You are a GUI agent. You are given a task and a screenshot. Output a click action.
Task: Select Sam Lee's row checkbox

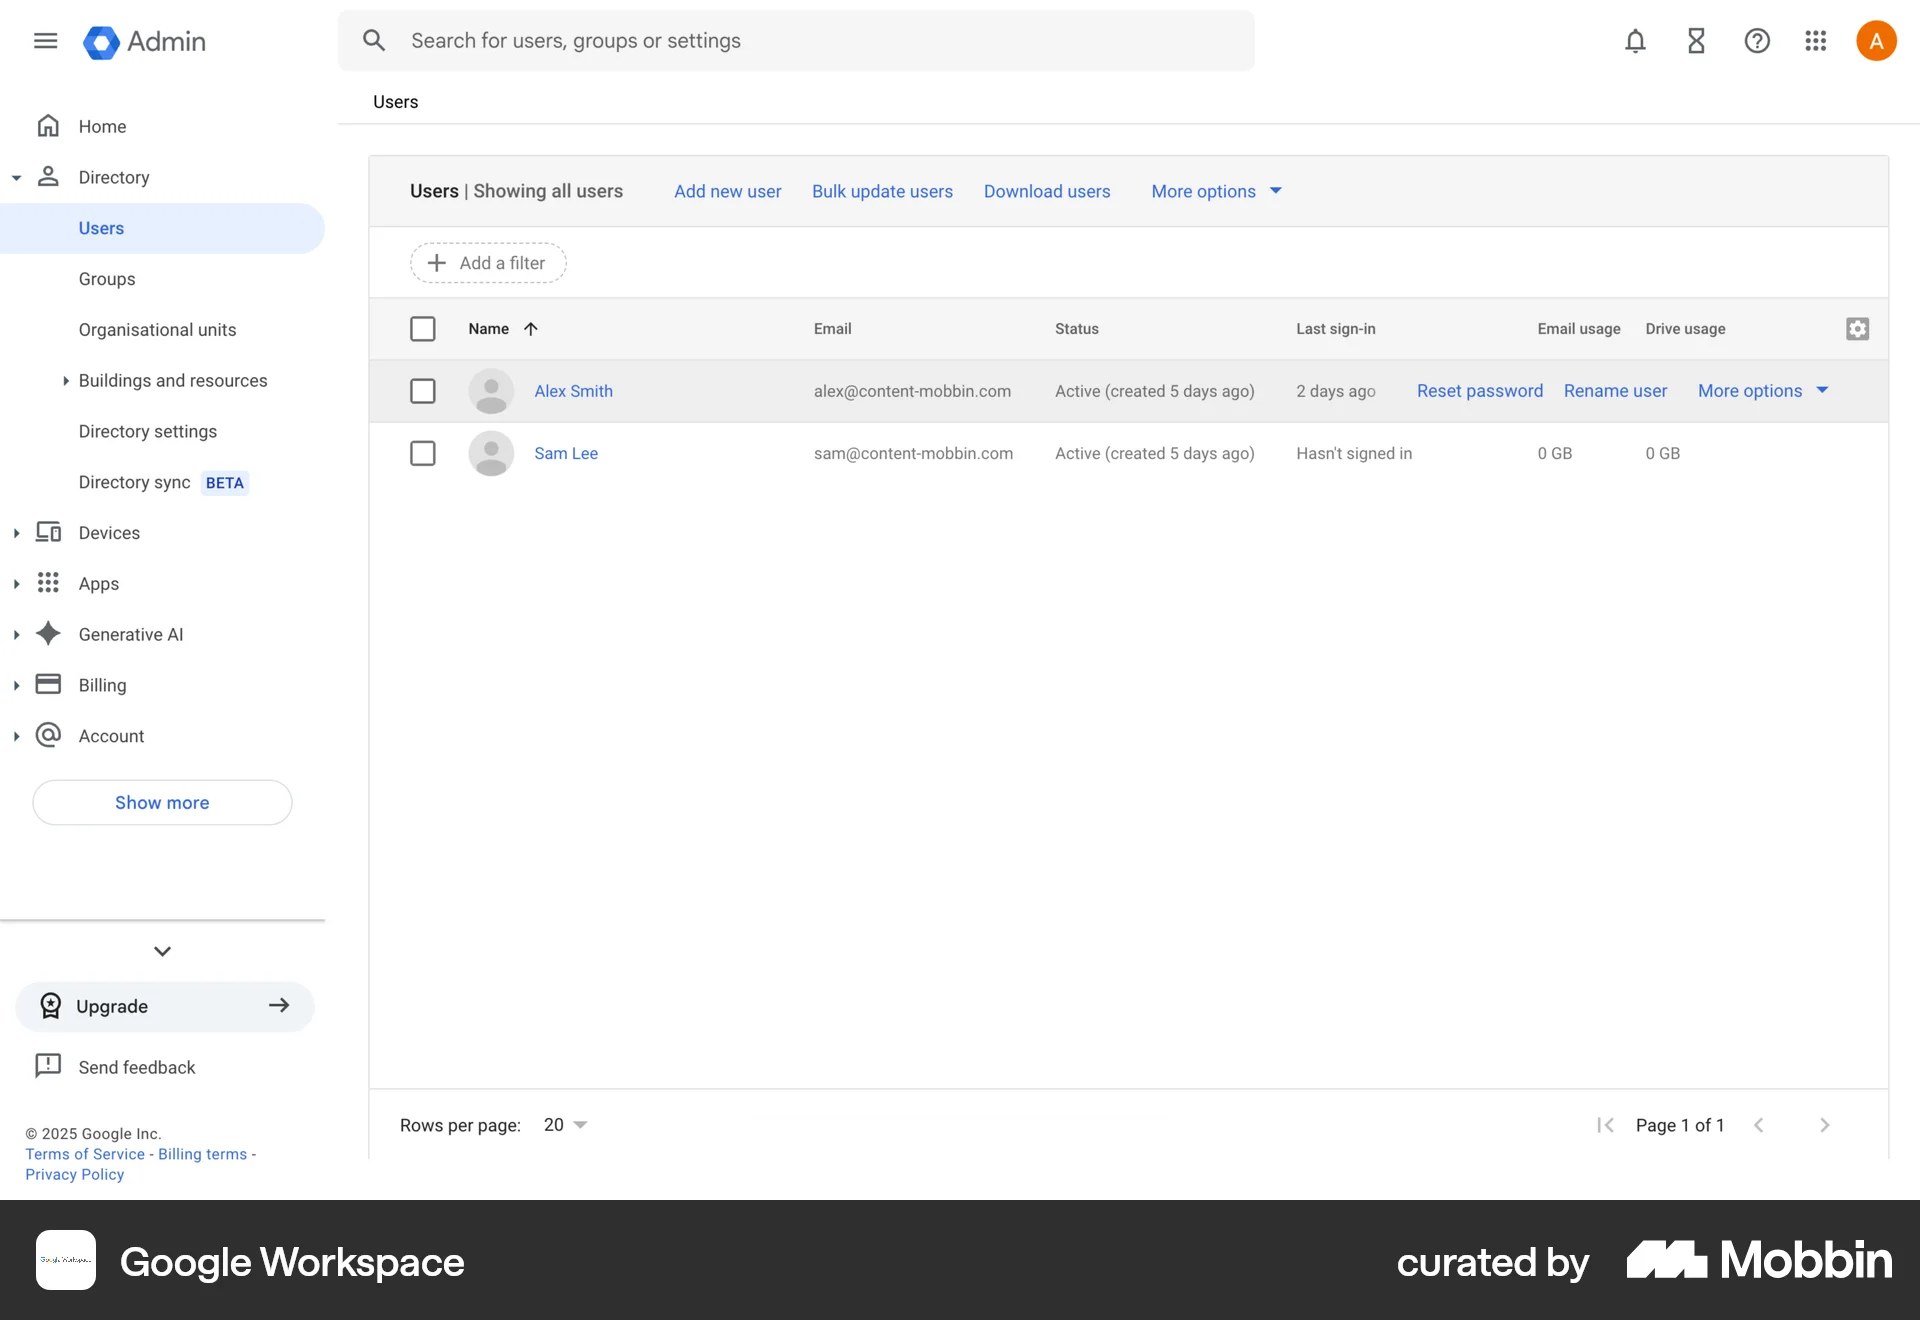tap(422, 453)
